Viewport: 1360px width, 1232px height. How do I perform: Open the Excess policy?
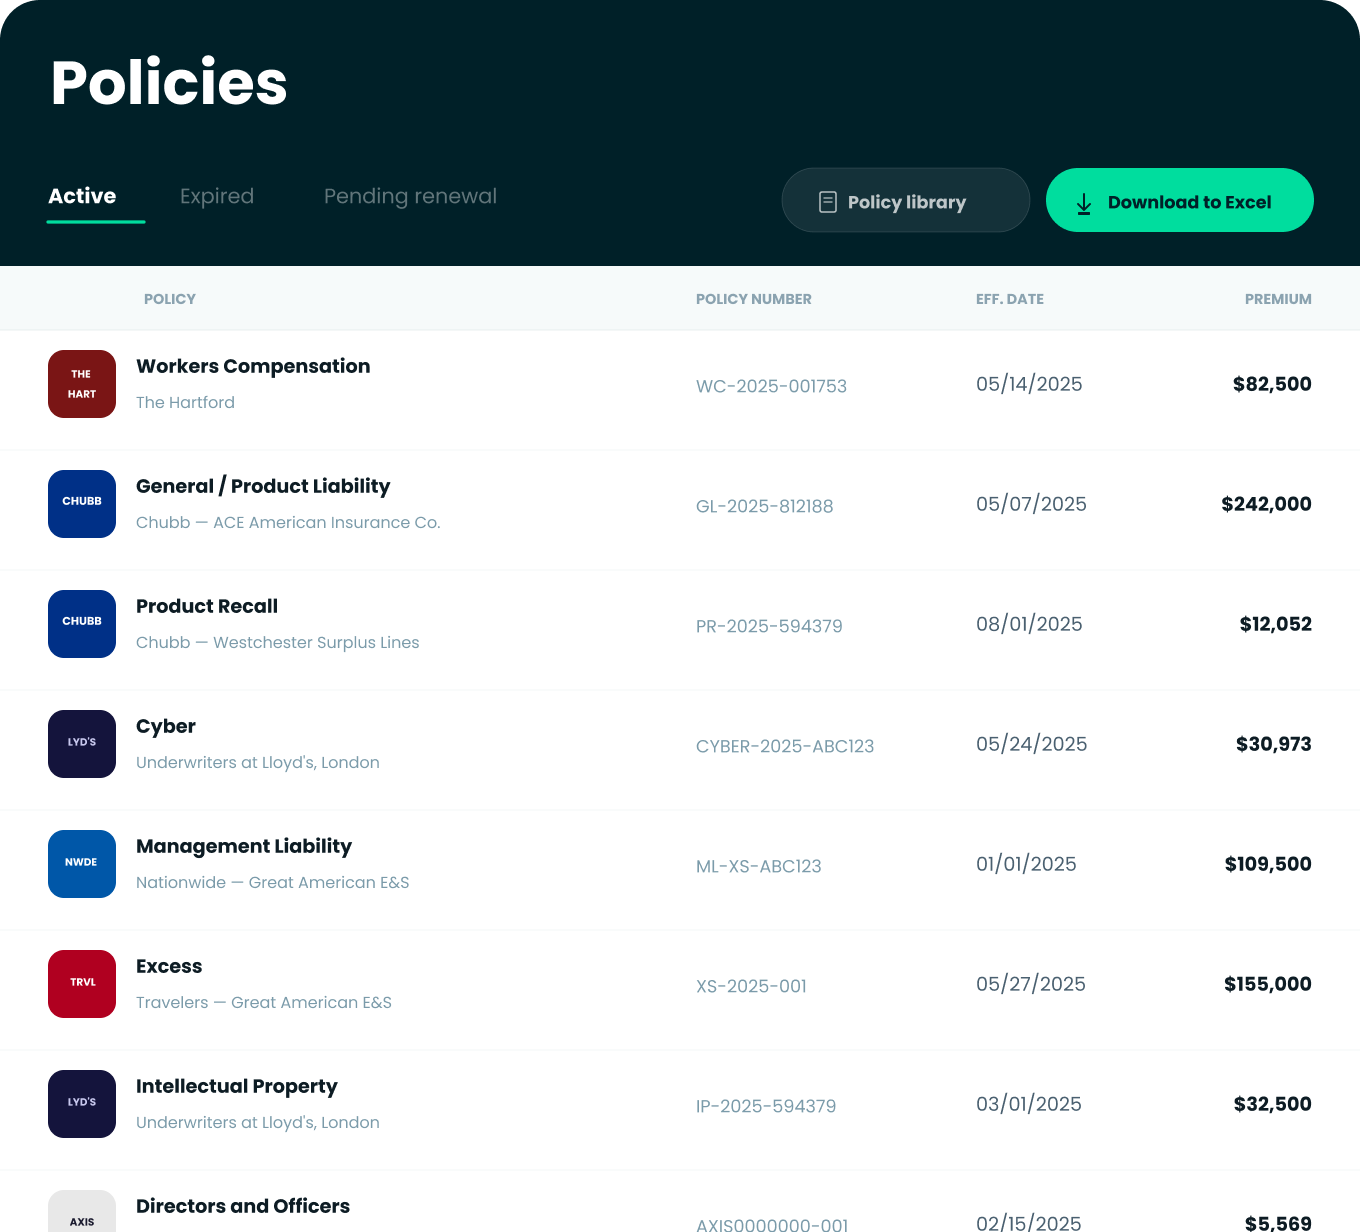169,966
